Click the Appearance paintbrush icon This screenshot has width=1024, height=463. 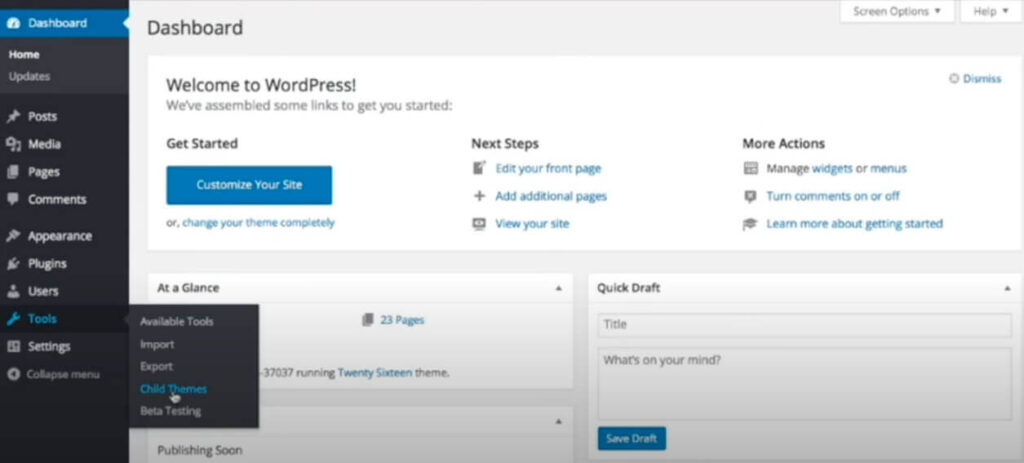tap(14, 237)
